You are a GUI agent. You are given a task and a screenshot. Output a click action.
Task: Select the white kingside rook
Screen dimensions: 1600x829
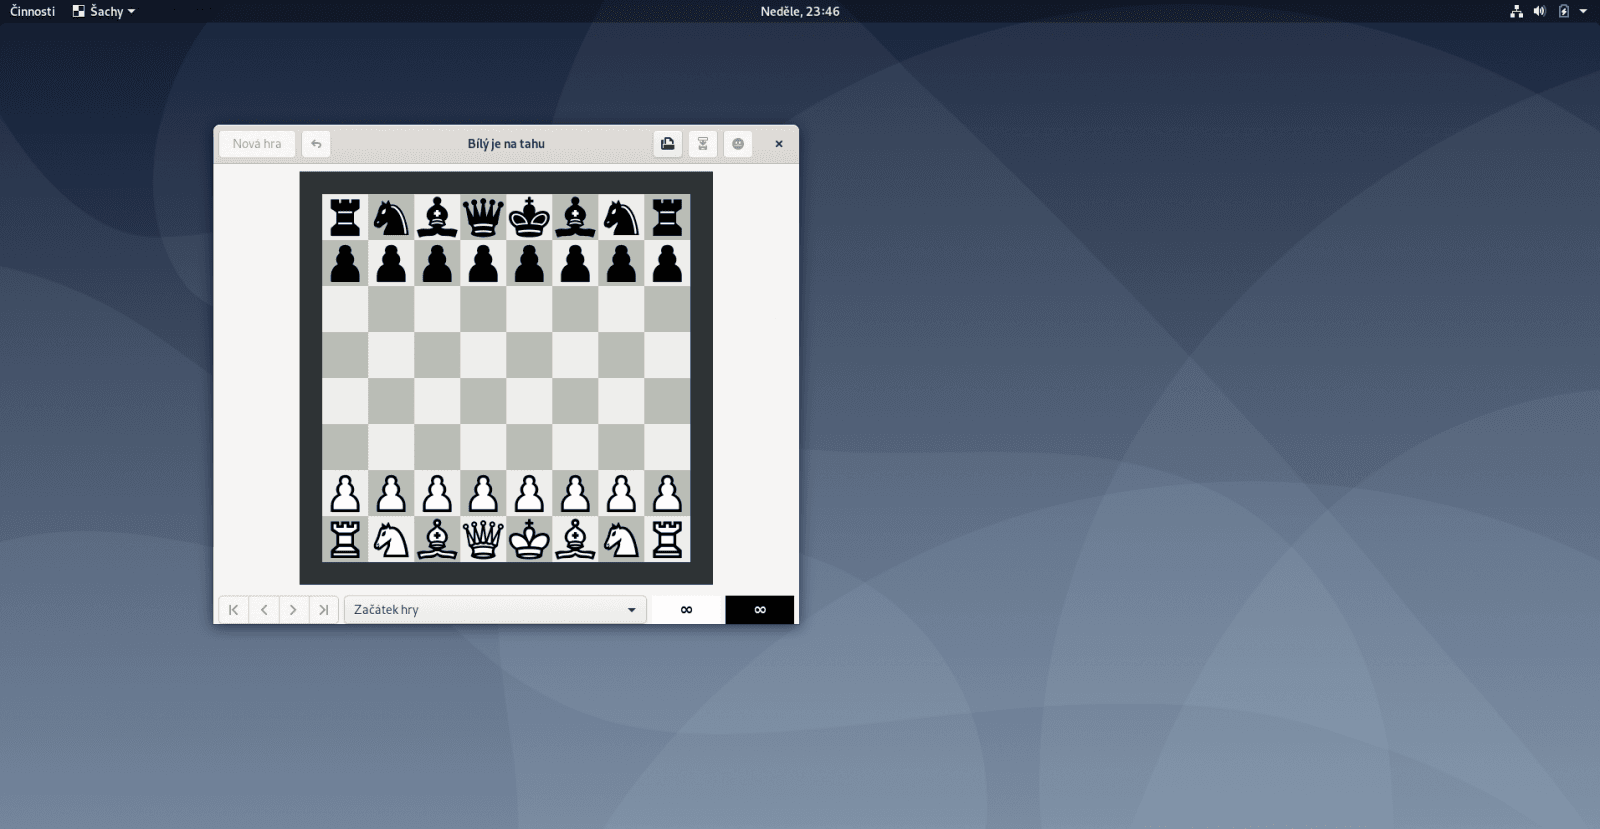click(x=667, y=540)
